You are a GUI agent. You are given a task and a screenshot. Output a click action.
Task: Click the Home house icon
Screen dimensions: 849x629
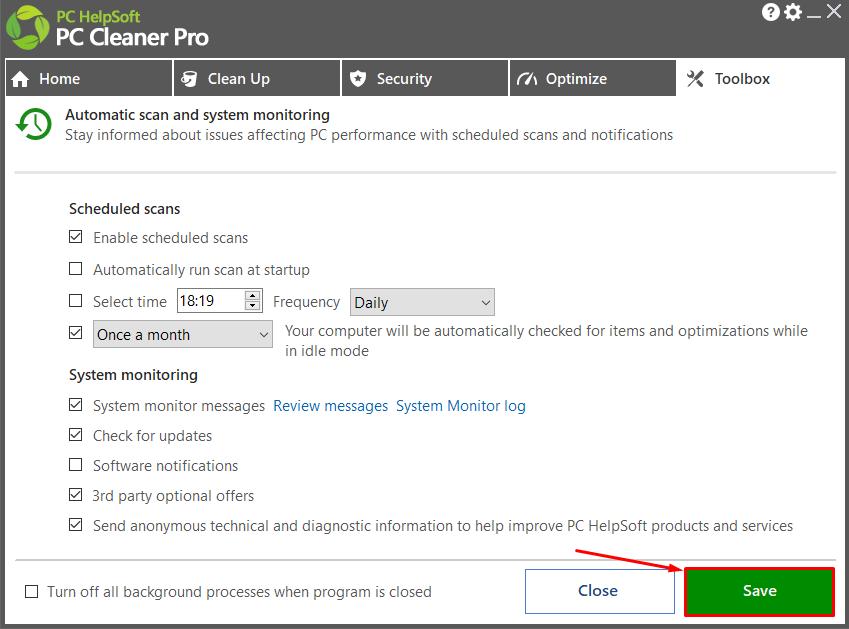20,79
